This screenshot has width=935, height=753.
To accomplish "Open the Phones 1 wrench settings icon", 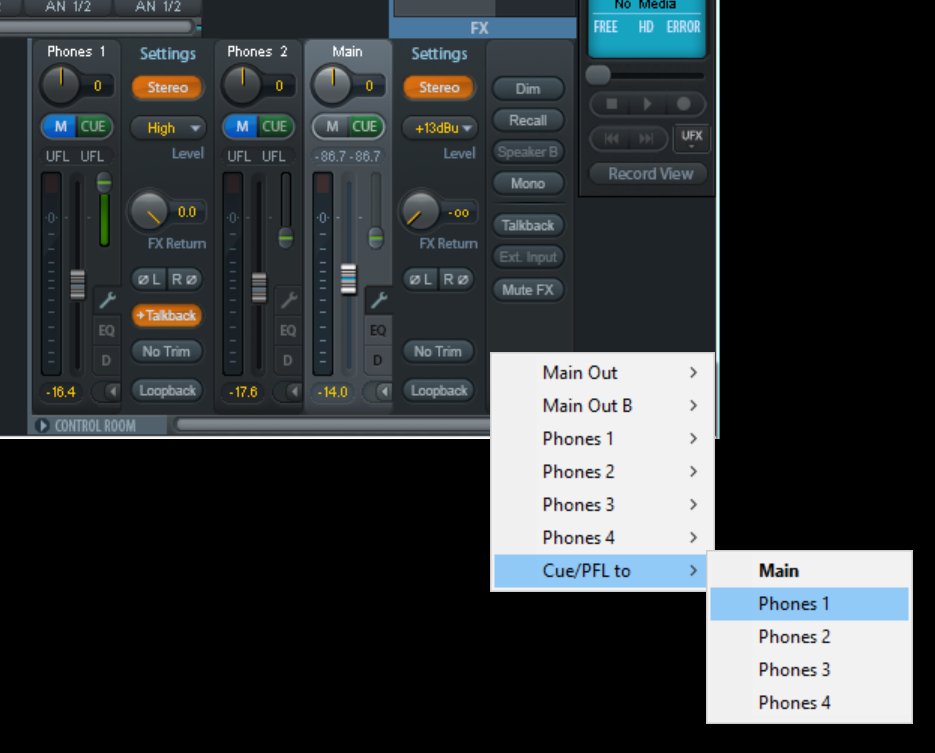I will [x=108, y=299].
